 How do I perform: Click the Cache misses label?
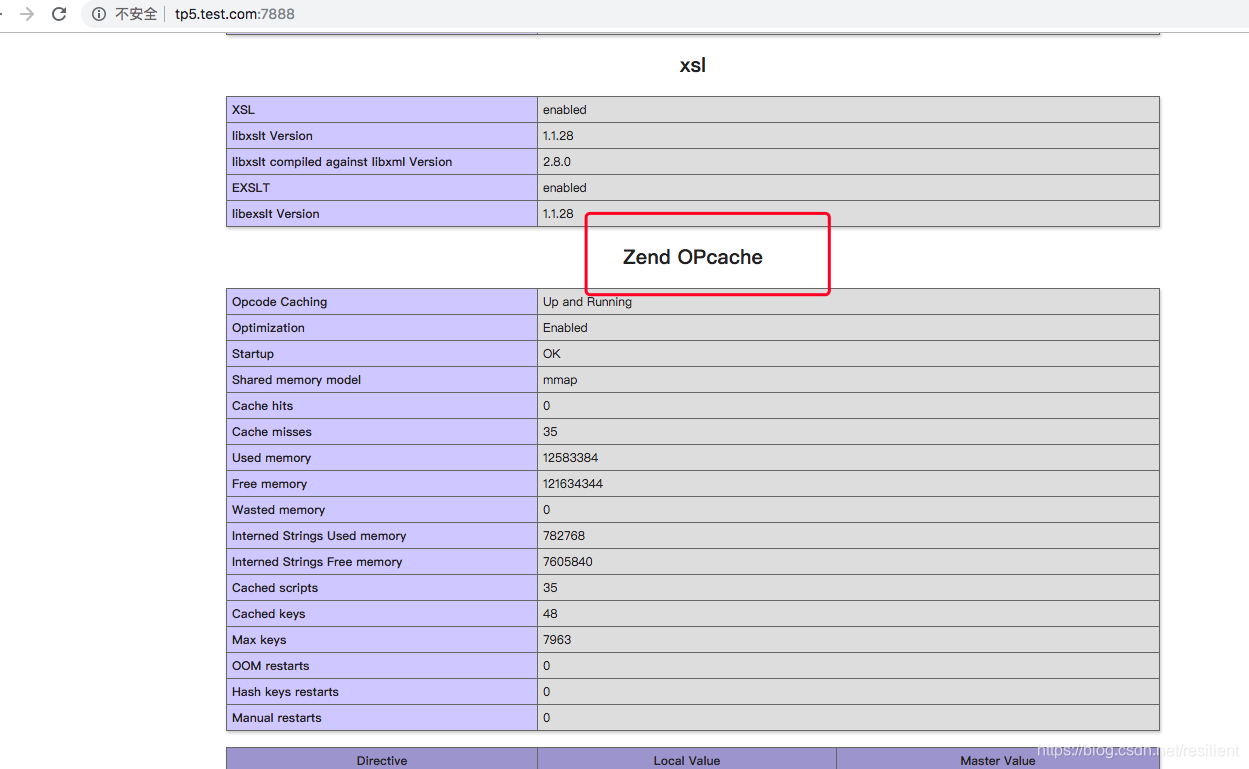272,432
